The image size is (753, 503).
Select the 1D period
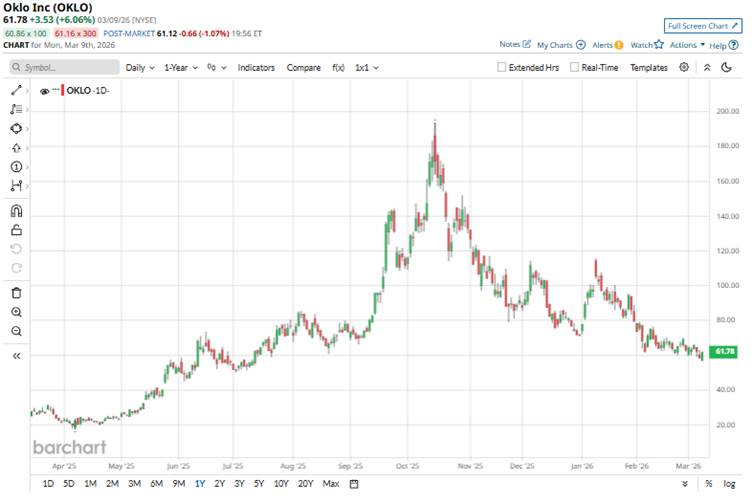48,484
